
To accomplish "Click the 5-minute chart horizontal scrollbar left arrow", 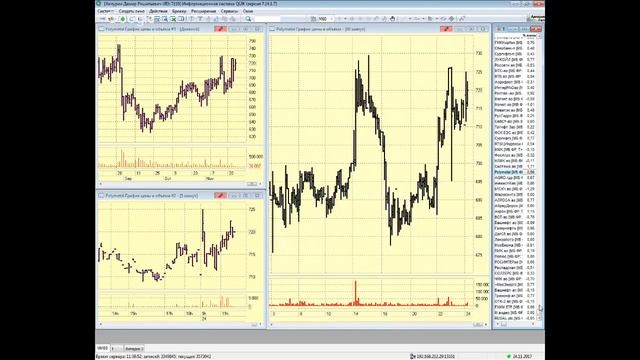I will click(x=101, y=324).
